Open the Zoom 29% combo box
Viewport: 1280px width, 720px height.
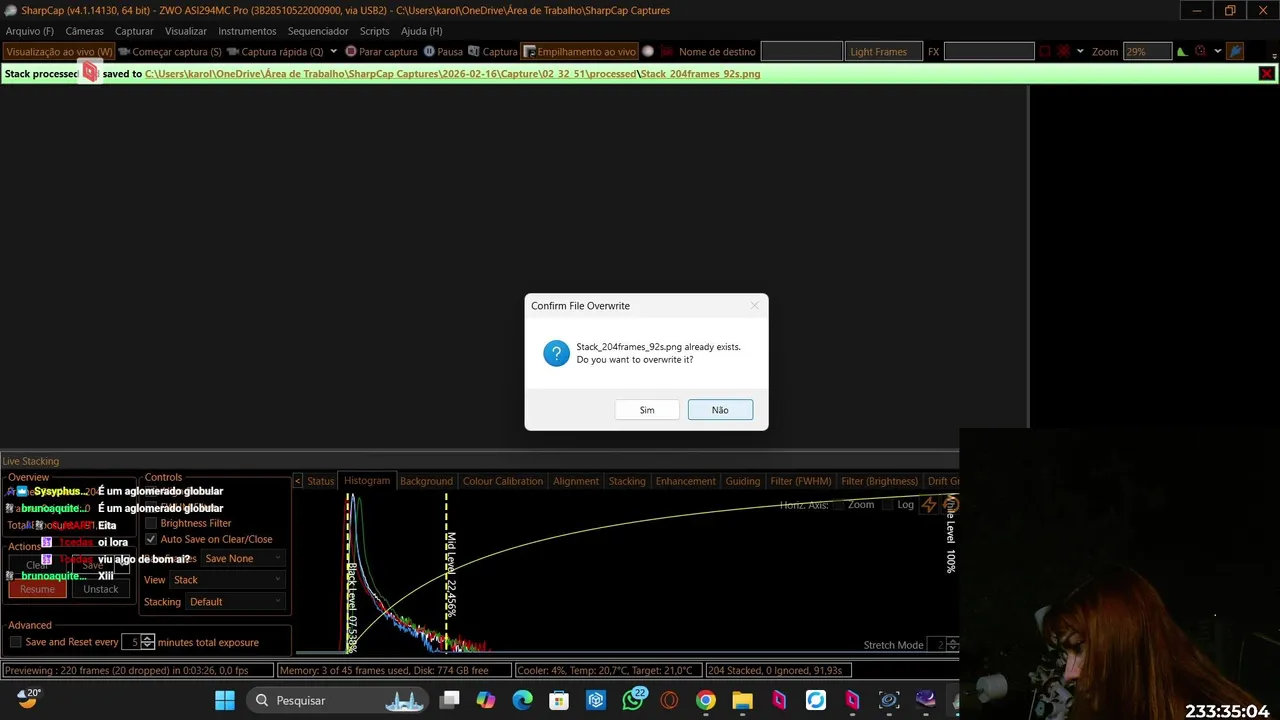click(1147, 51)
